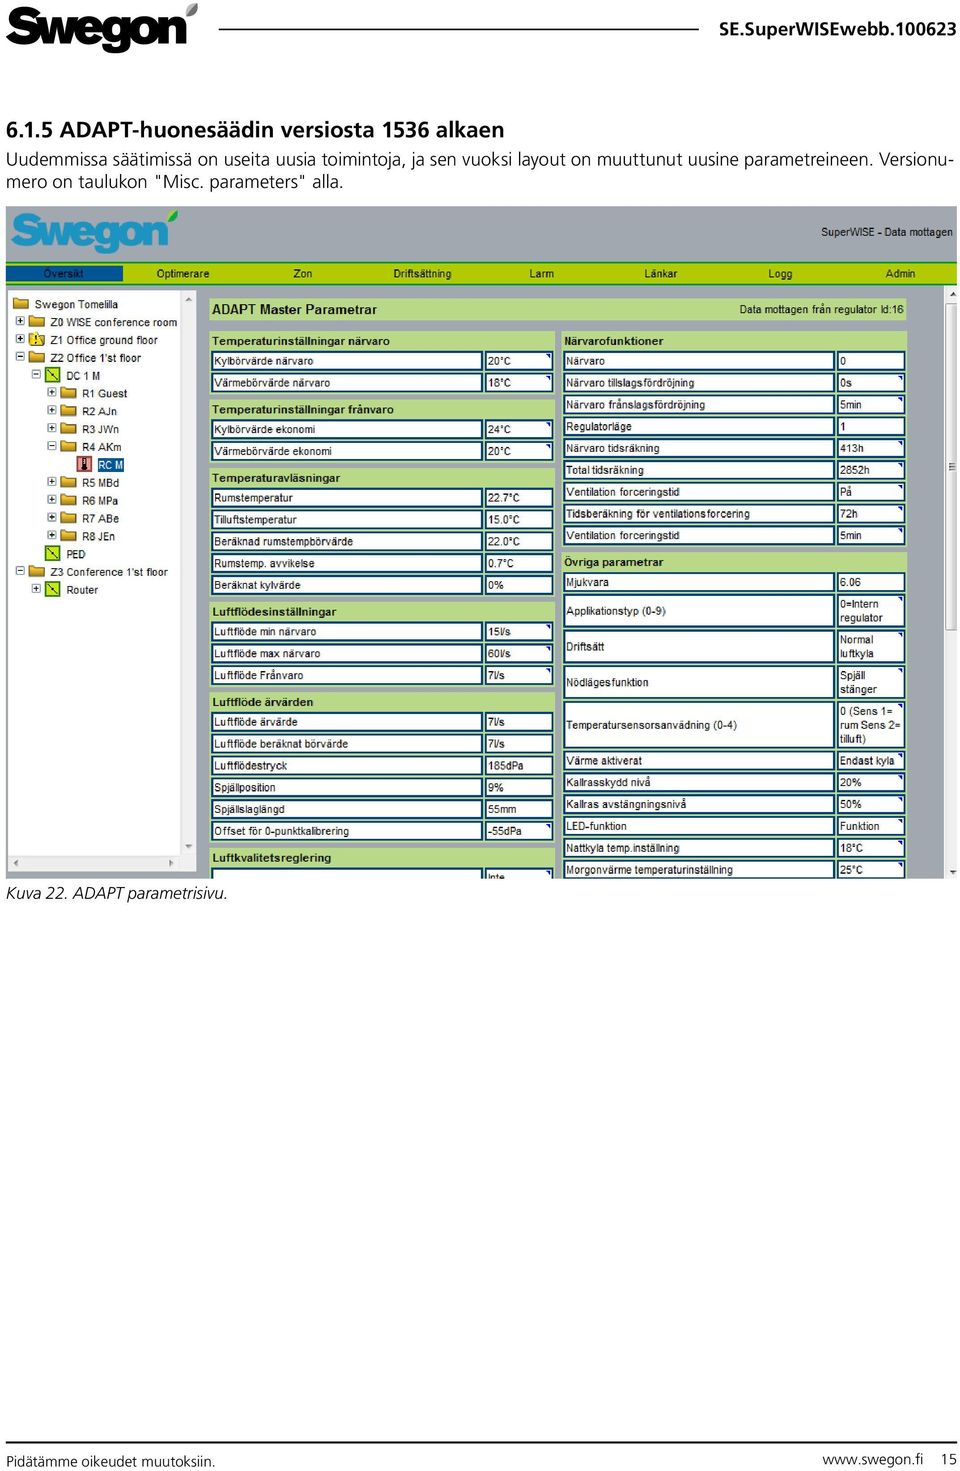Switch to the Optimerare tab
The height and width of the screenshot is (1471, 960).
(x=183, y=273)
